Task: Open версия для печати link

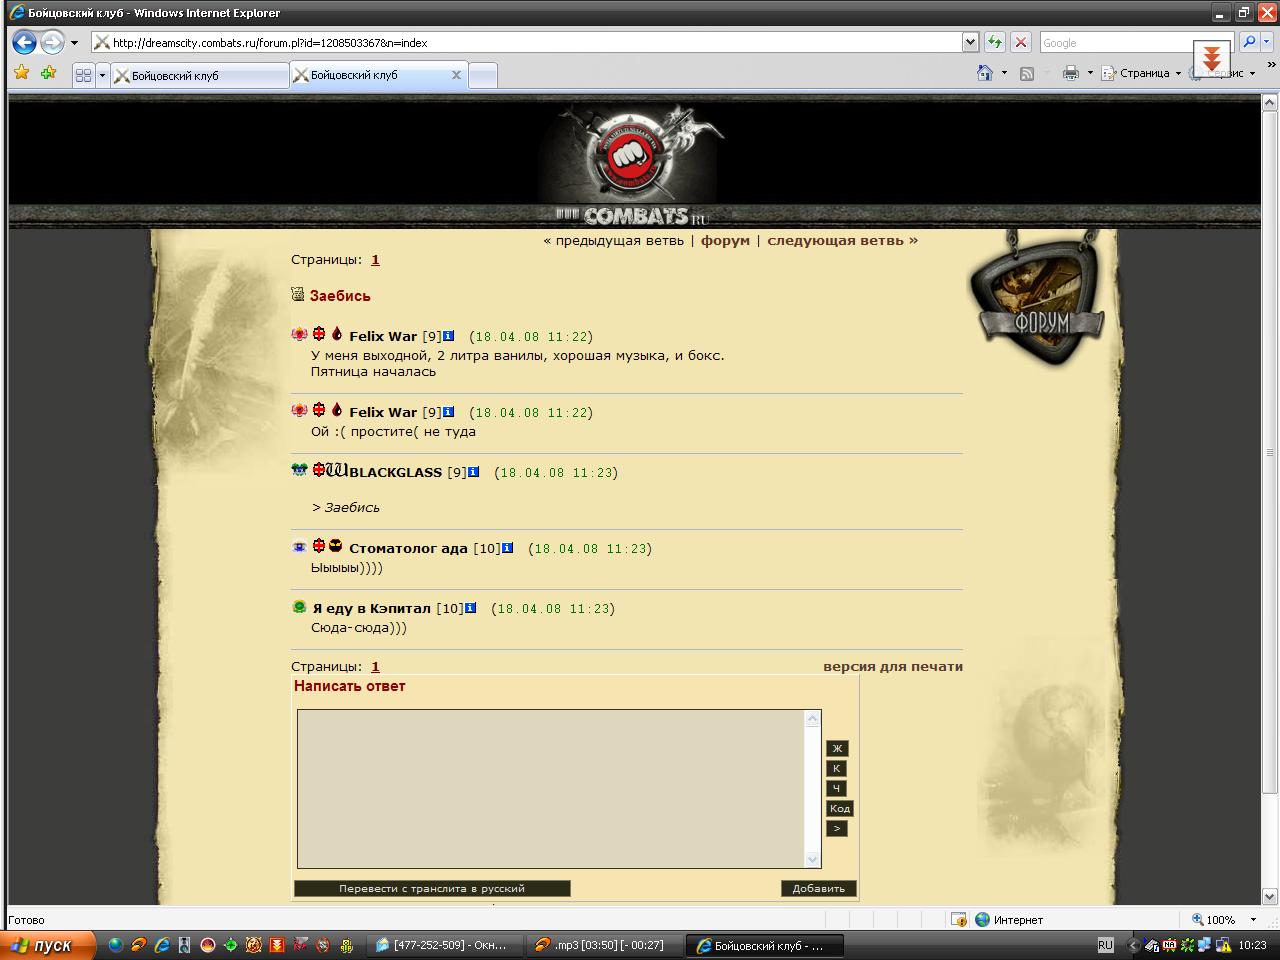Action: point(893,666)
